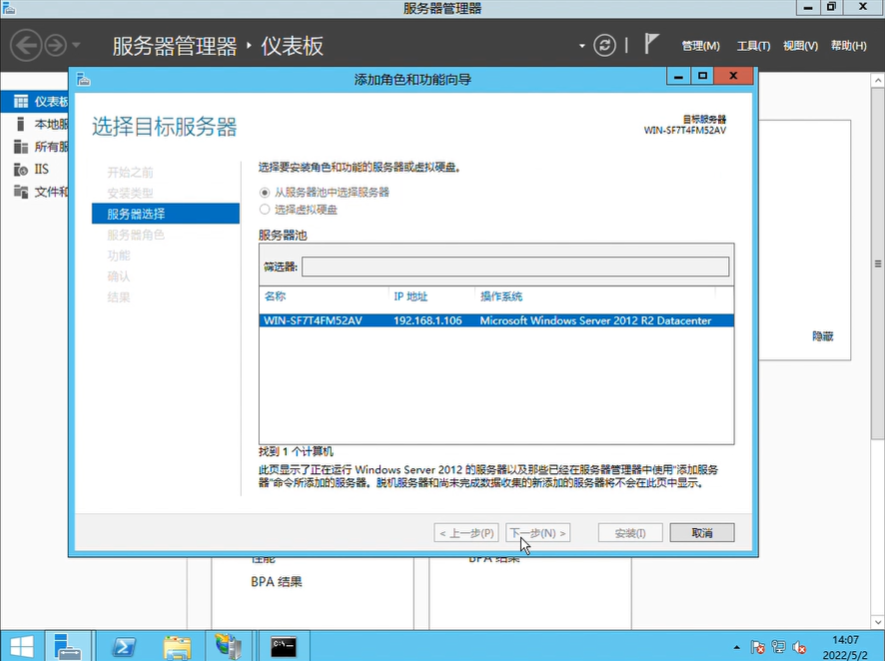Select the 所有服务器 sidebar icon
The image size is (885, 661).
pos(20,147)
